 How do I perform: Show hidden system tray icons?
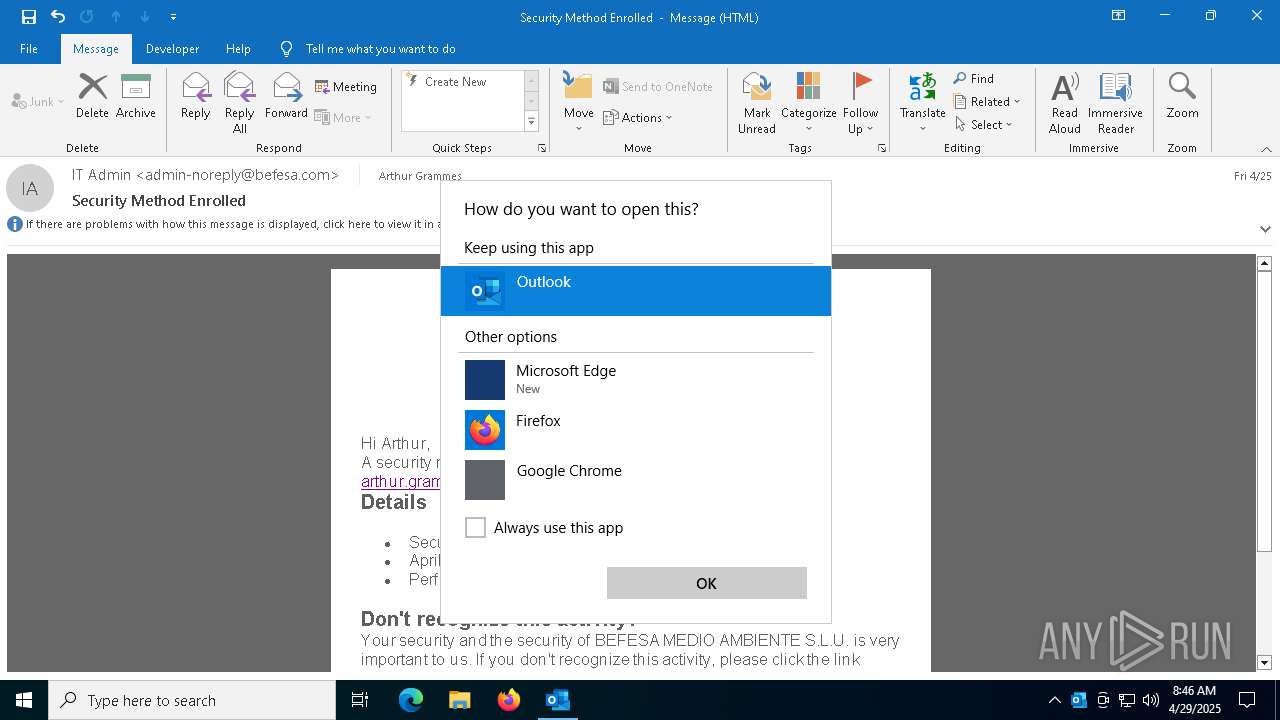pyautogui.click(x=1054, y=700)
